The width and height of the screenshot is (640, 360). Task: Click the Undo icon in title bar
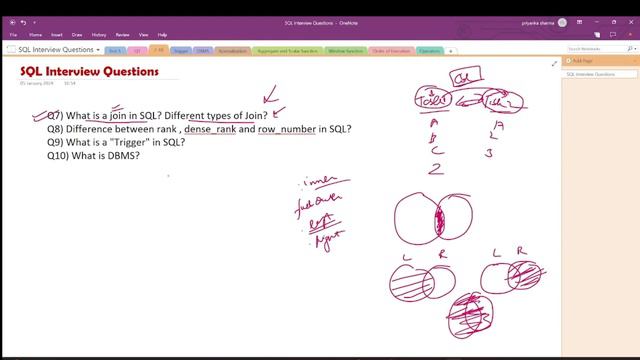point(23,22)
